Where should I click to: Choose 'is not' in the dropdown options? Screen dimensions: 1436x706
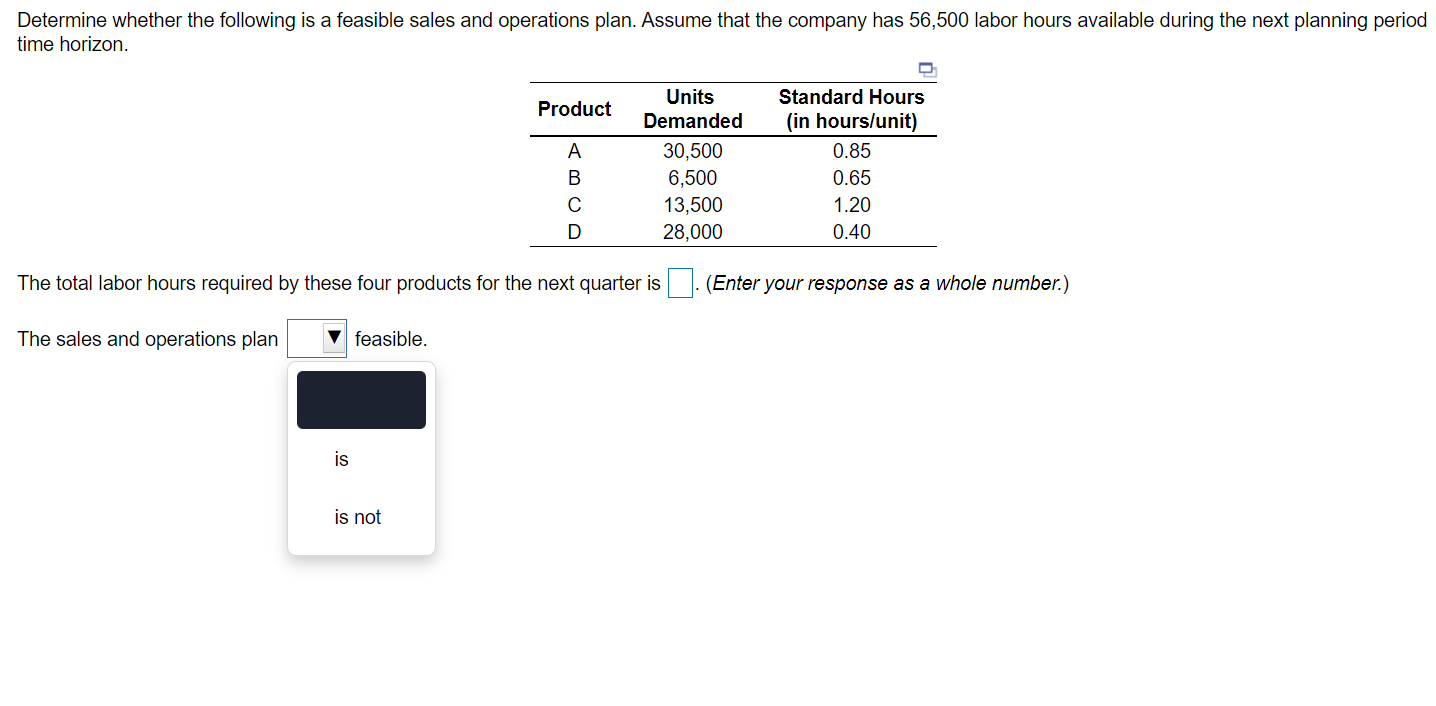click(356, 517)
